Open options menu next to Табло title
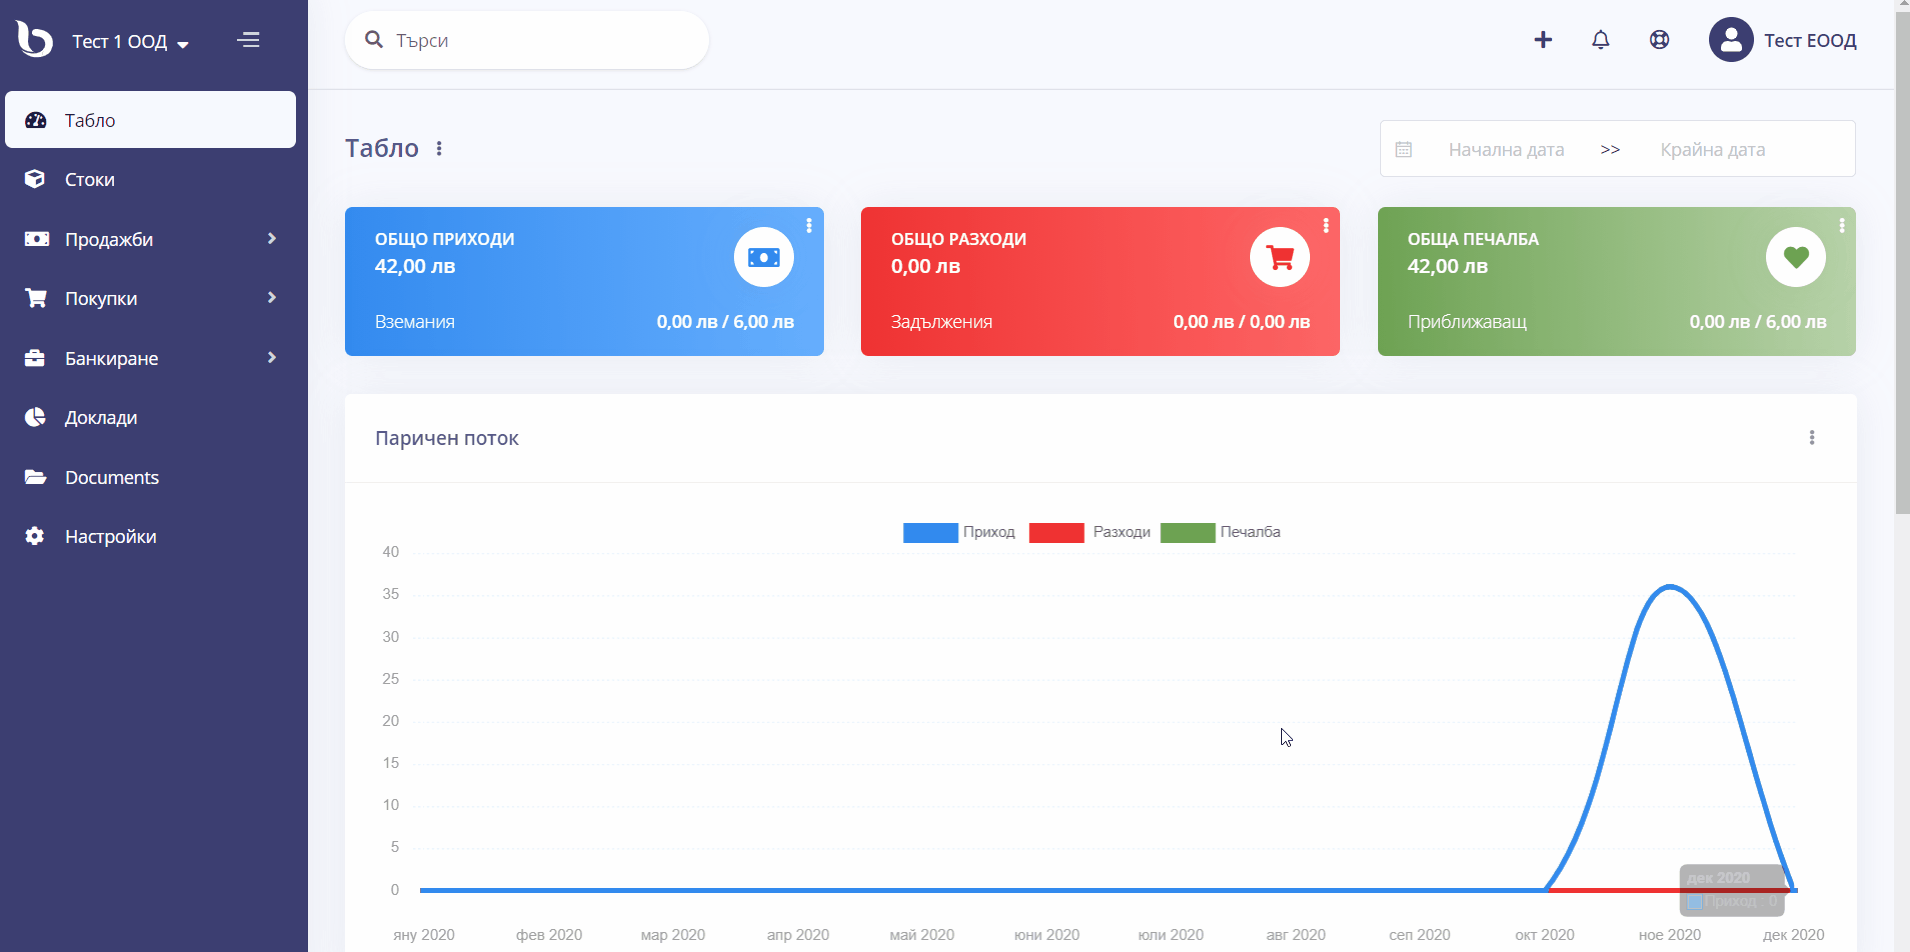1910x952 pixels. point(439,148)
